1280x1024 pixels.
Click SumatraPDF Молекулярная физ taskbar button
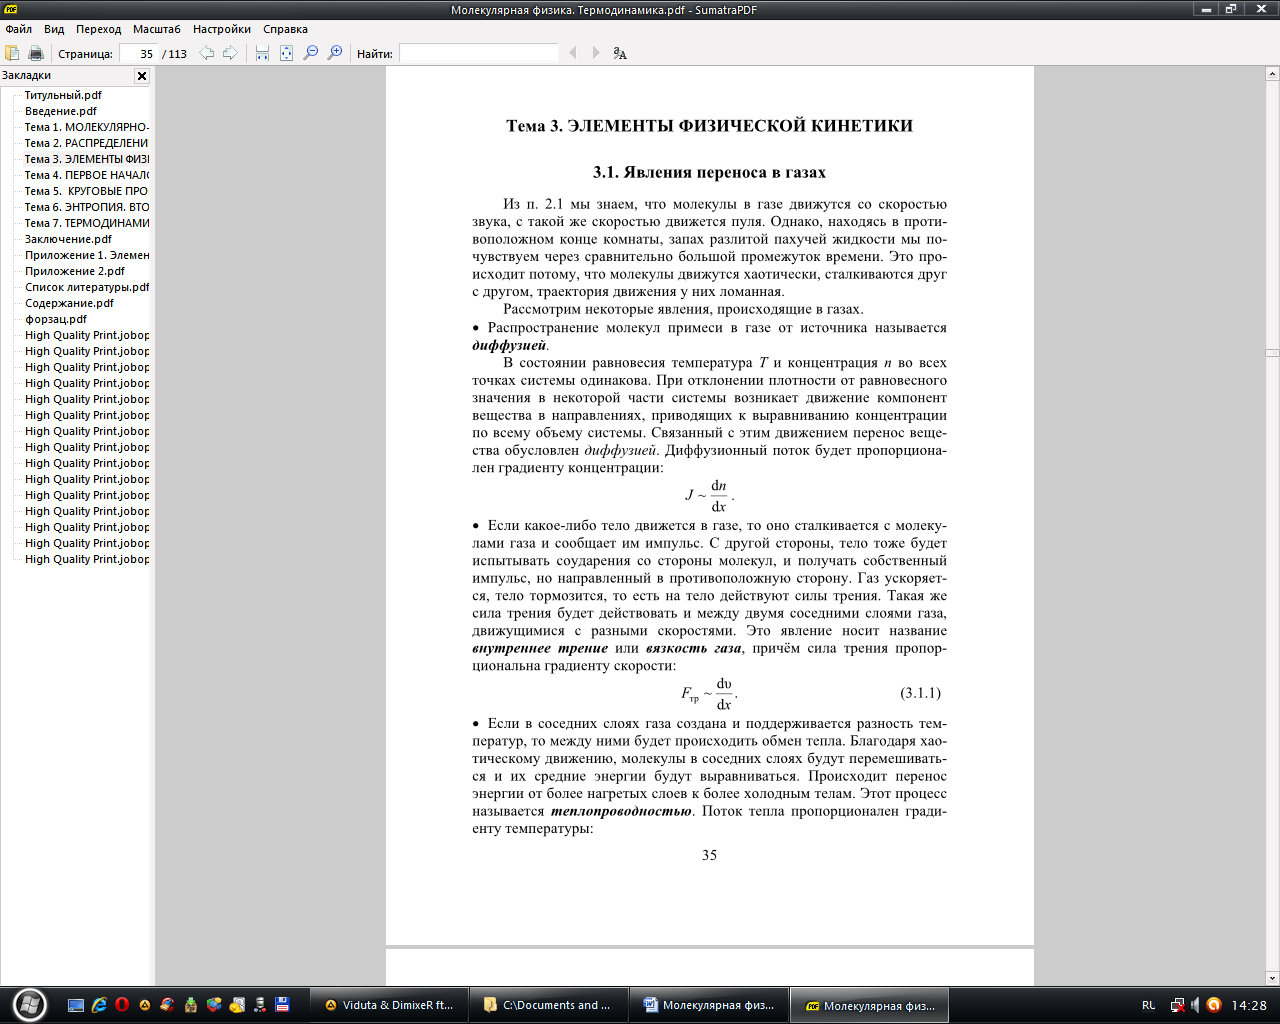pos(869,1005)
